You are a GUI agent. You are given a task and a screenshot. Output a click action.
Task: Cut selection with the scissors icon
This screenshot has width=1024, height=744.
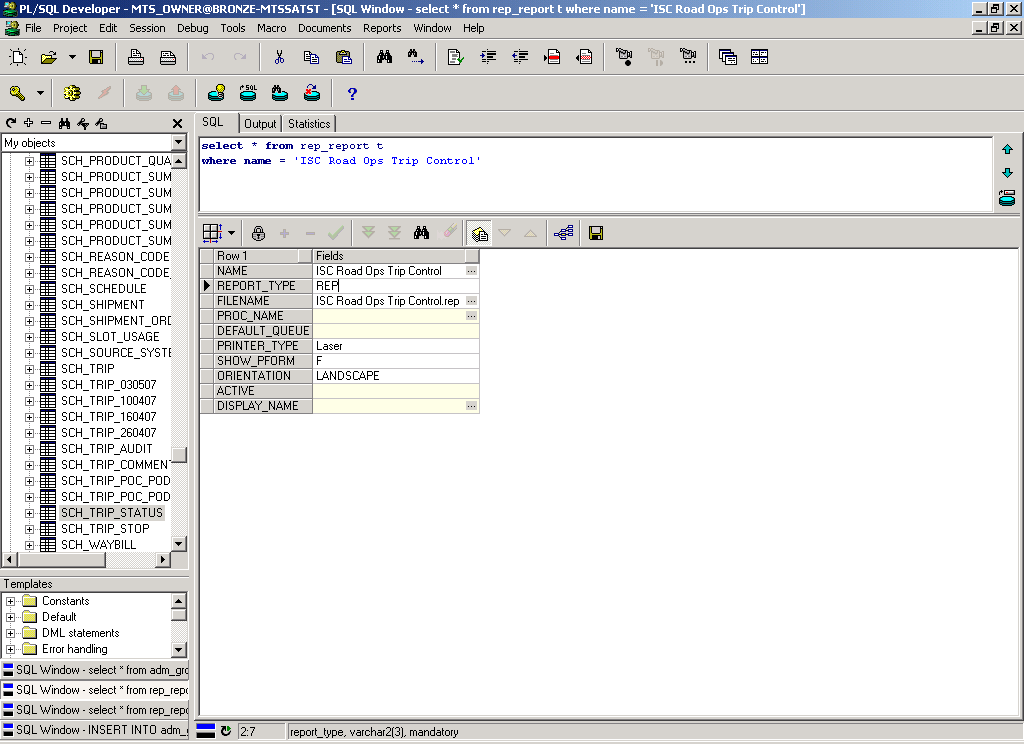coord(280,57)
